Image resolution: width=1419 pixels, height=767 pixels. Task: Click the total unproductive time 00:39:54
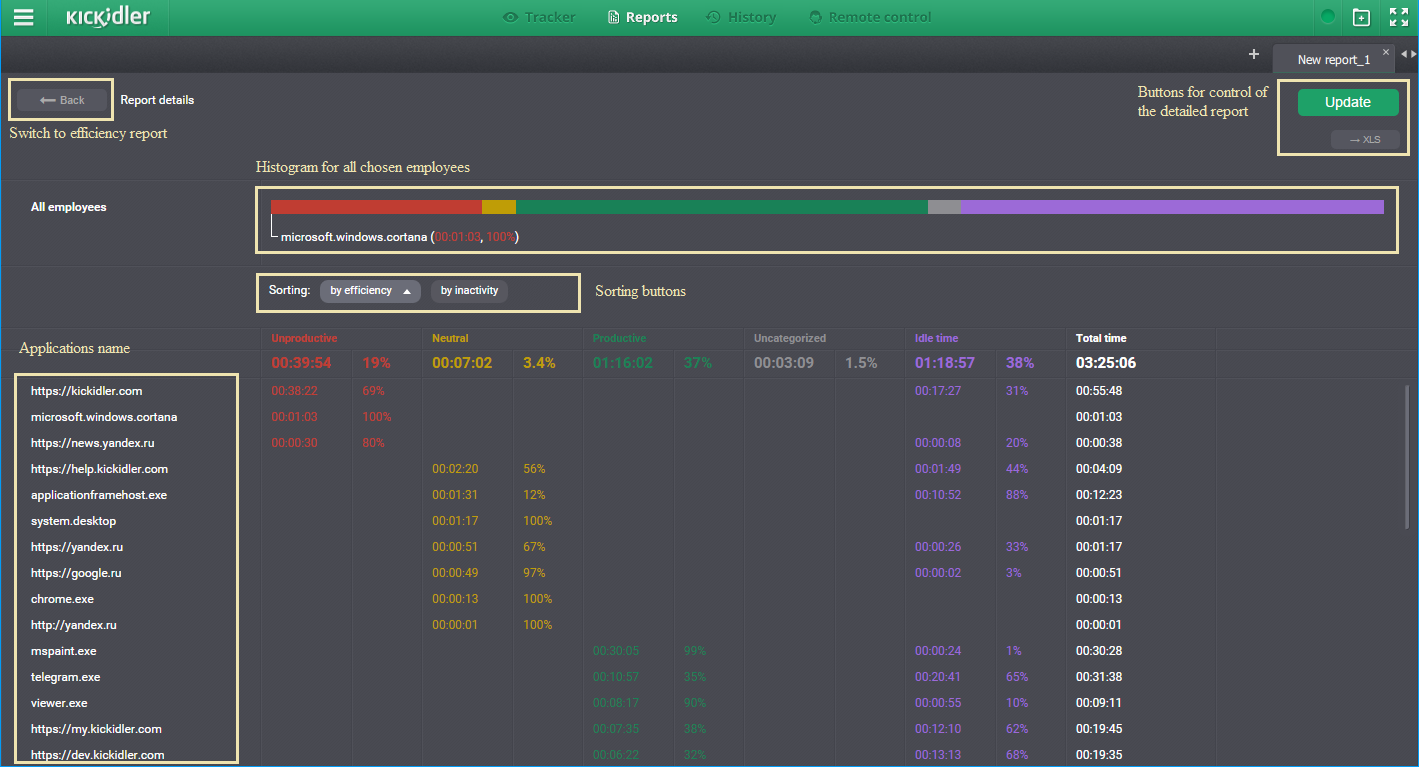(x=301, y=363)
